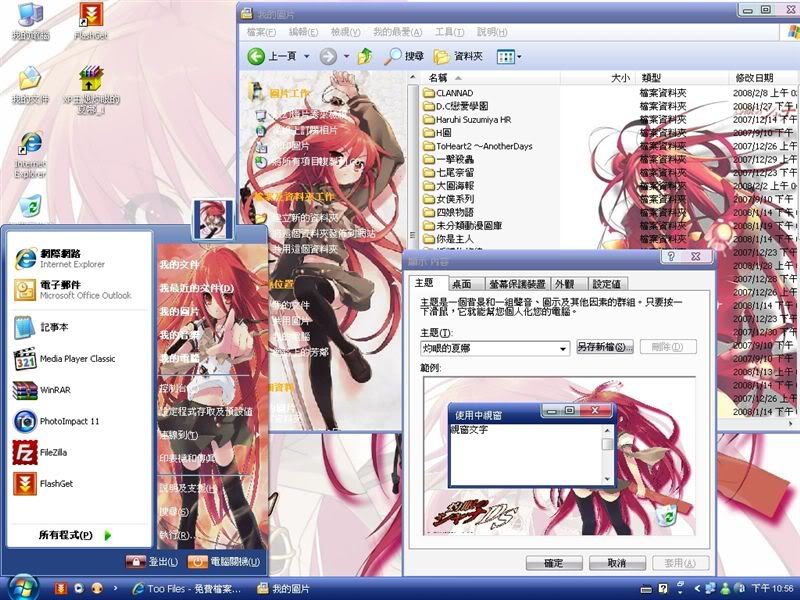Open the 編輯(E) menu in Explorer
Screen dimensions: 800x600
(x=303, y=32)
